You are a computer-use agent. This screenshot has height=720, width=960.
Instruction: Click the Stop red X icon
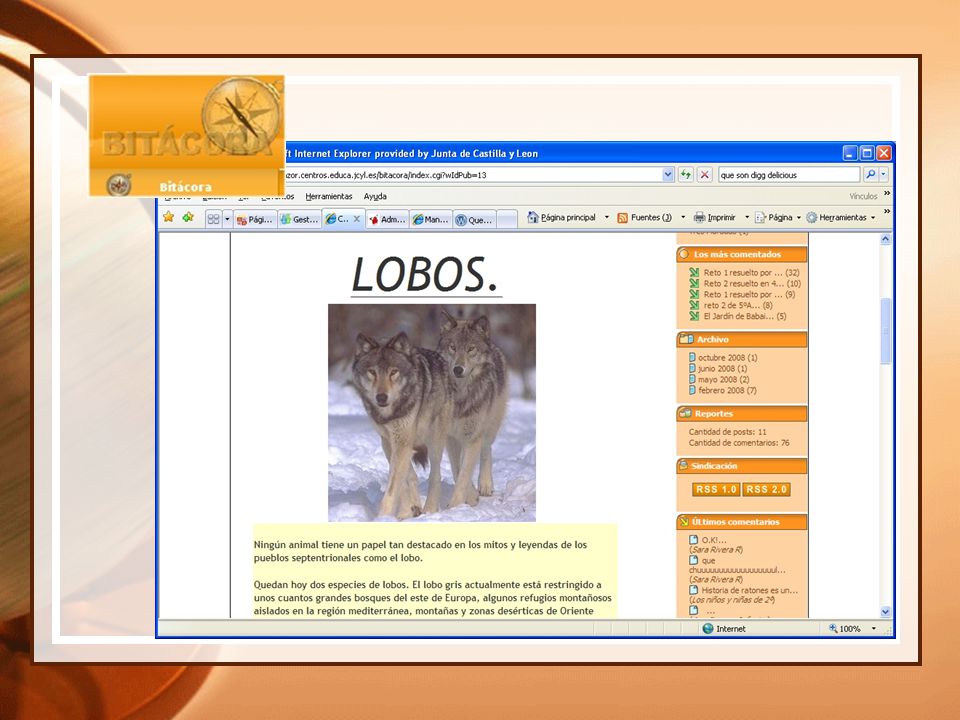click(x=705, y=175)
